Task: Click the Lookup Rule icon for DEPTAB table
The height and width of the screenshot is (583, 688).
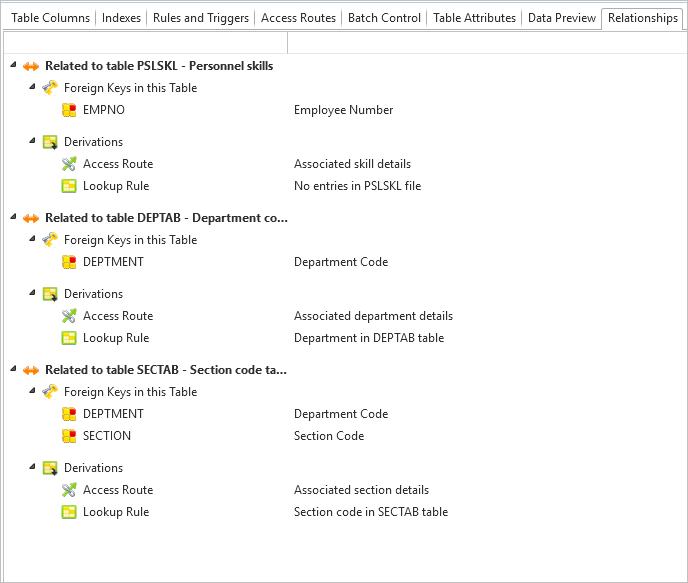Action: [x=69, y=338]
